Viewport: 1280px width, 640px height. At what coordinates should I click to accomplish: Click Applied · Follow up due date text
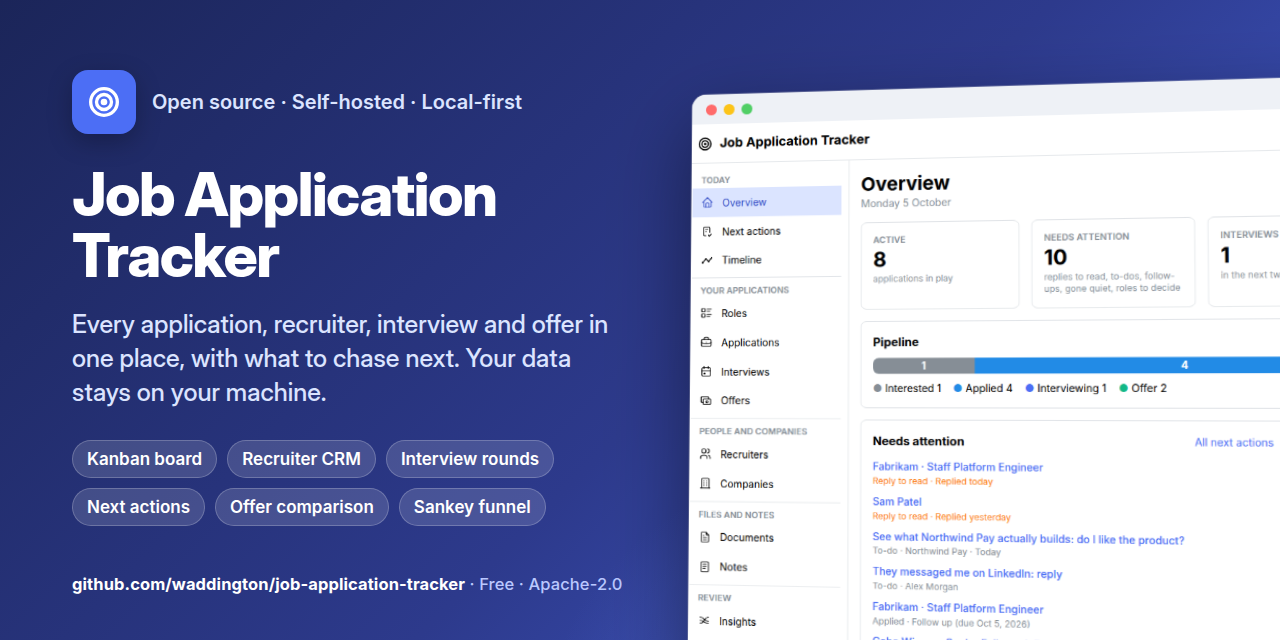pos(951,621)
